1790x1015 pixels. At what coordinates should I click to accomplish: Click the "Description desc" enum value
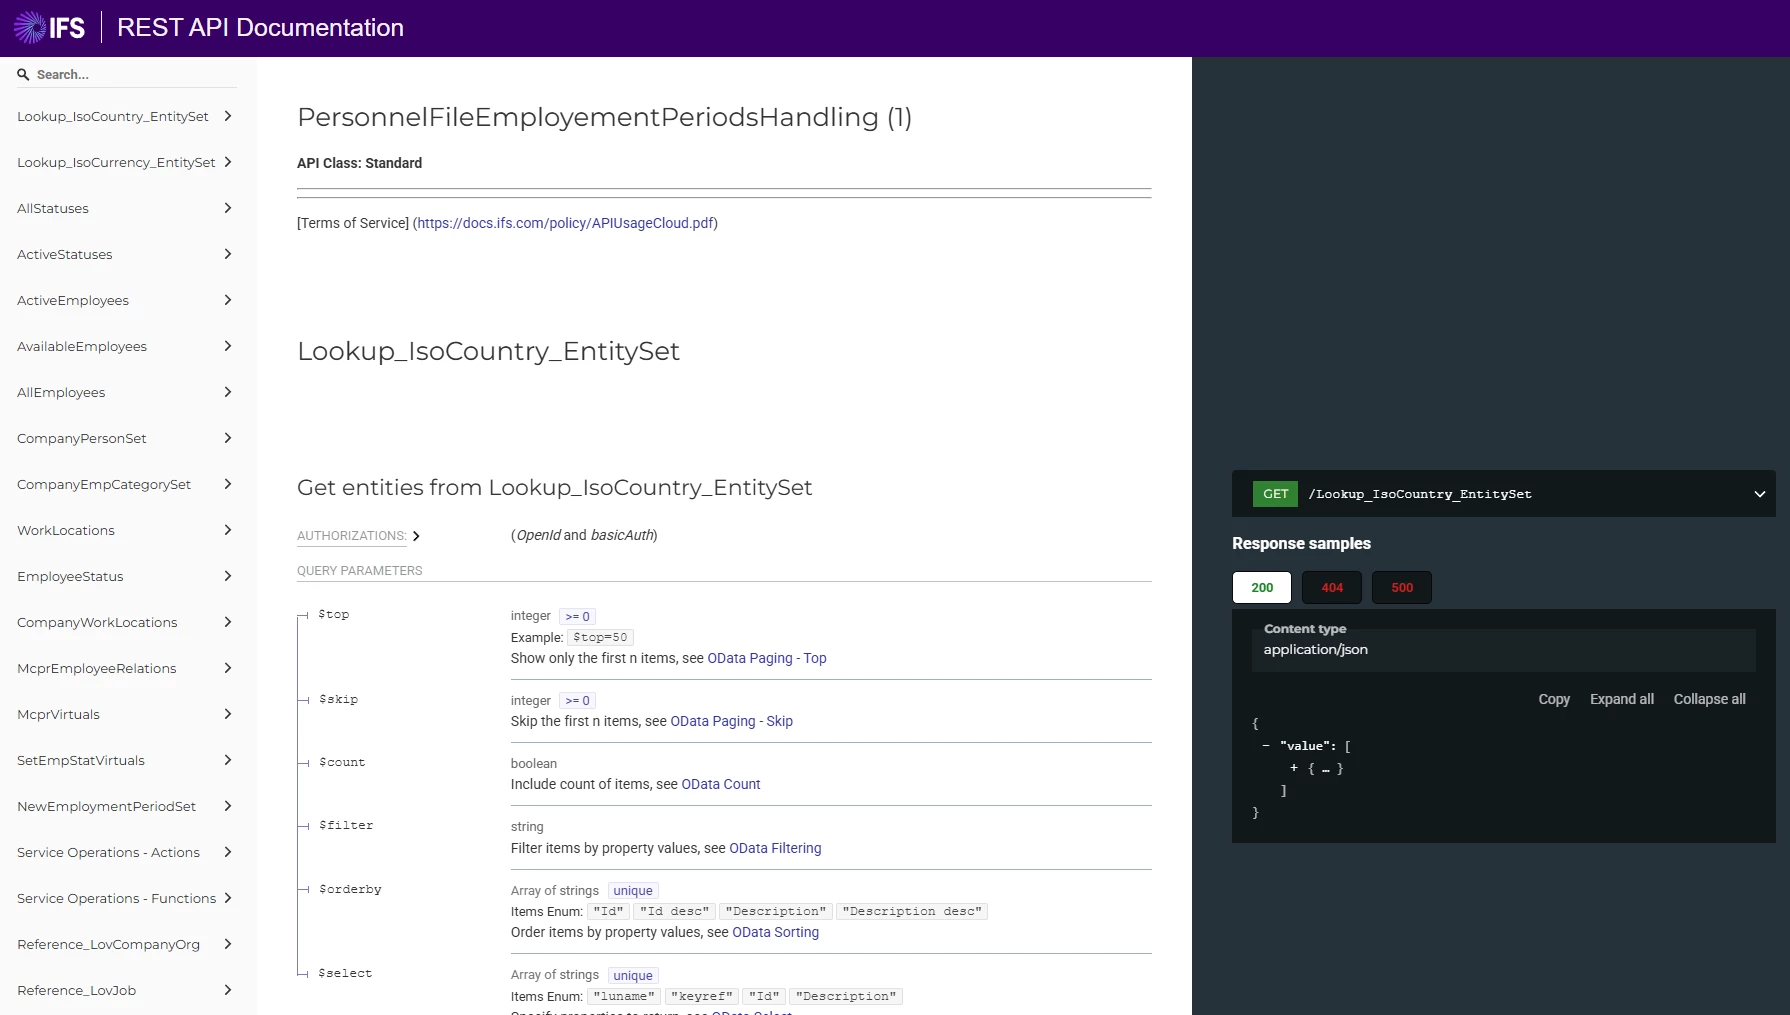(x=912, y=912)
